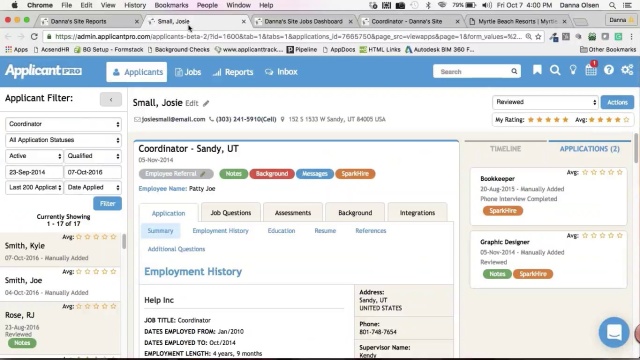Click the blue Messages tag
Image resolution: width=640 pixels, height=360 pixels.
point(315,174)
